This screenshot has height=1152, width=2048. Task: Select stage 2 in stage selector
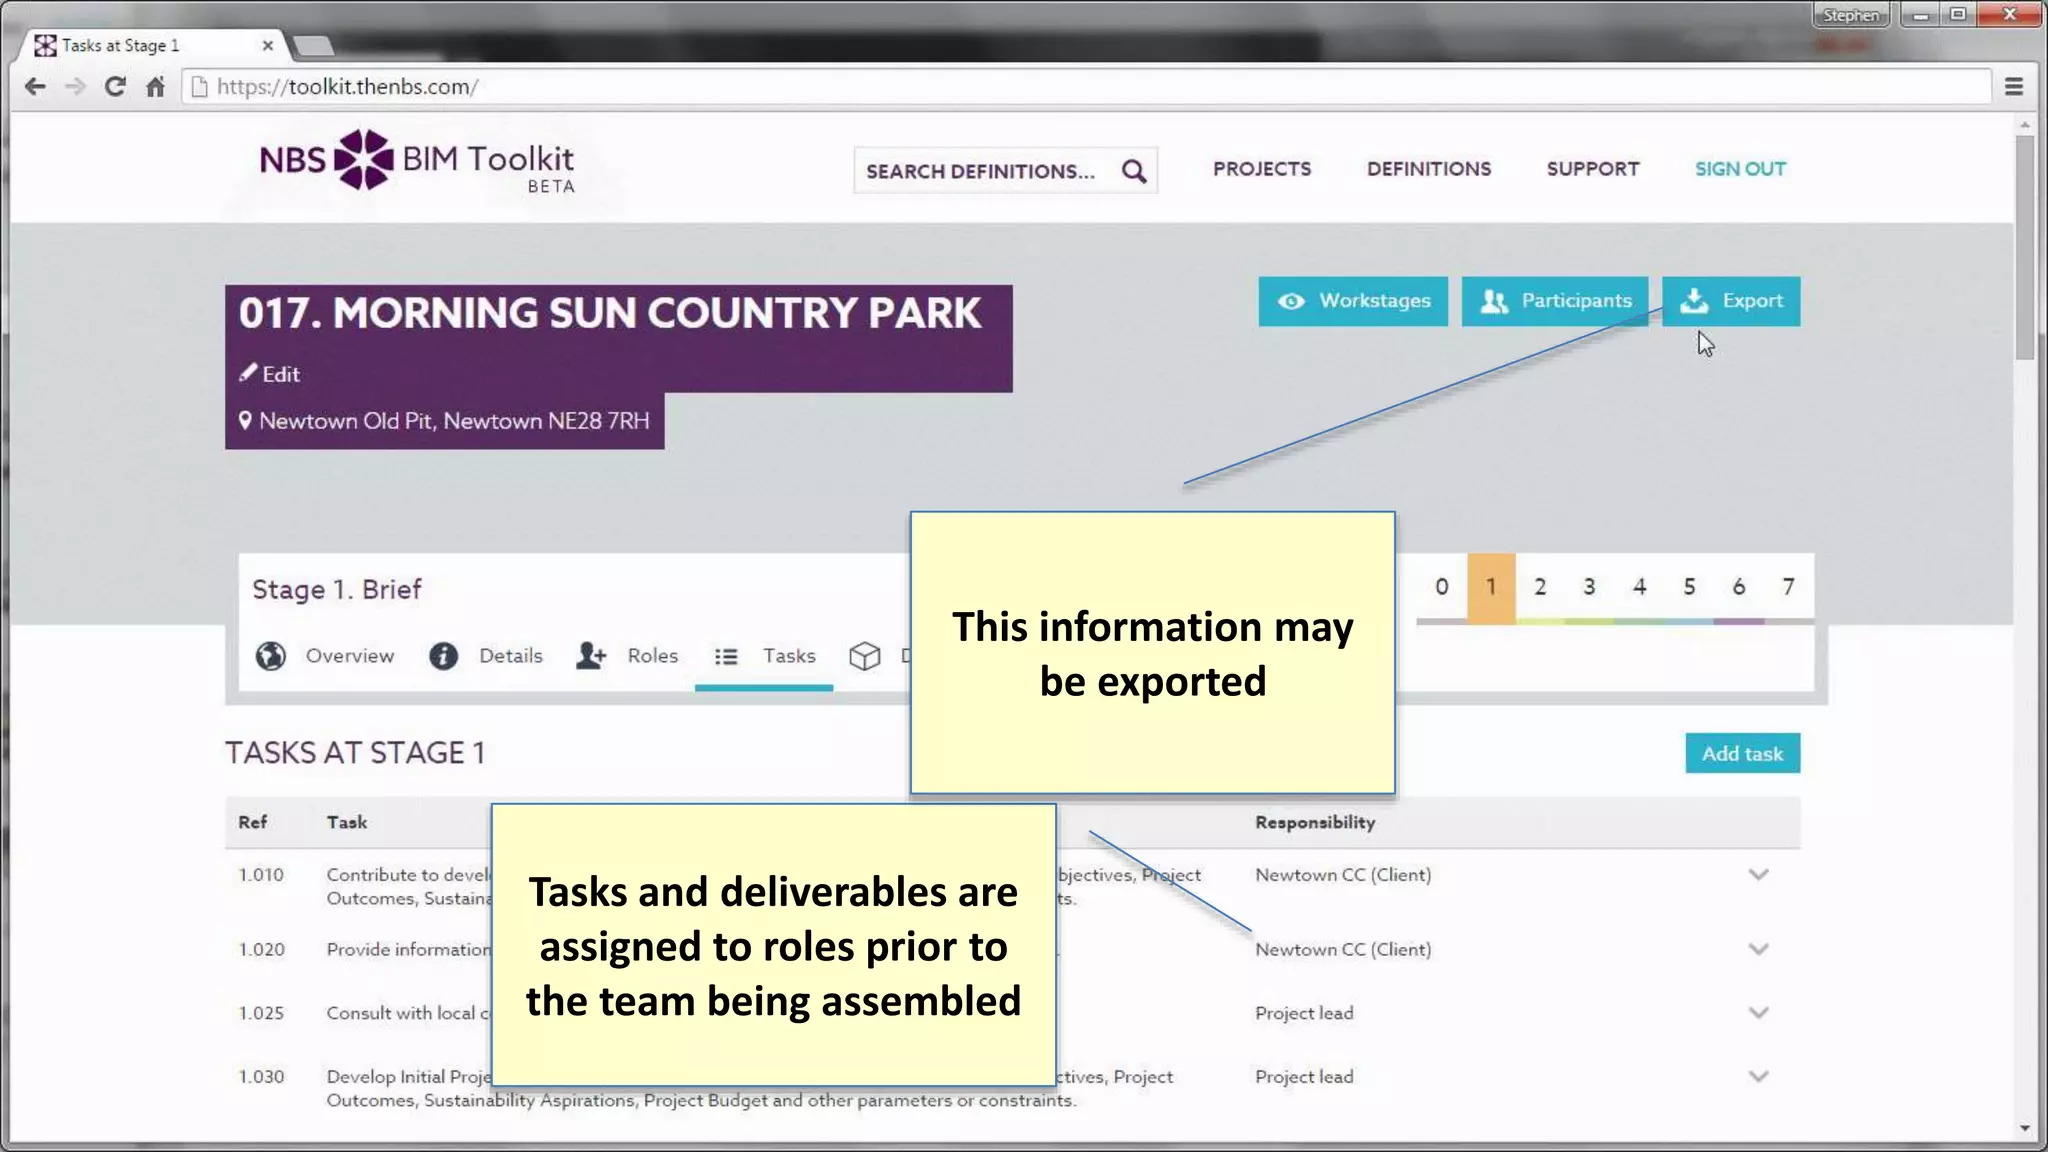pos(1540,587)
